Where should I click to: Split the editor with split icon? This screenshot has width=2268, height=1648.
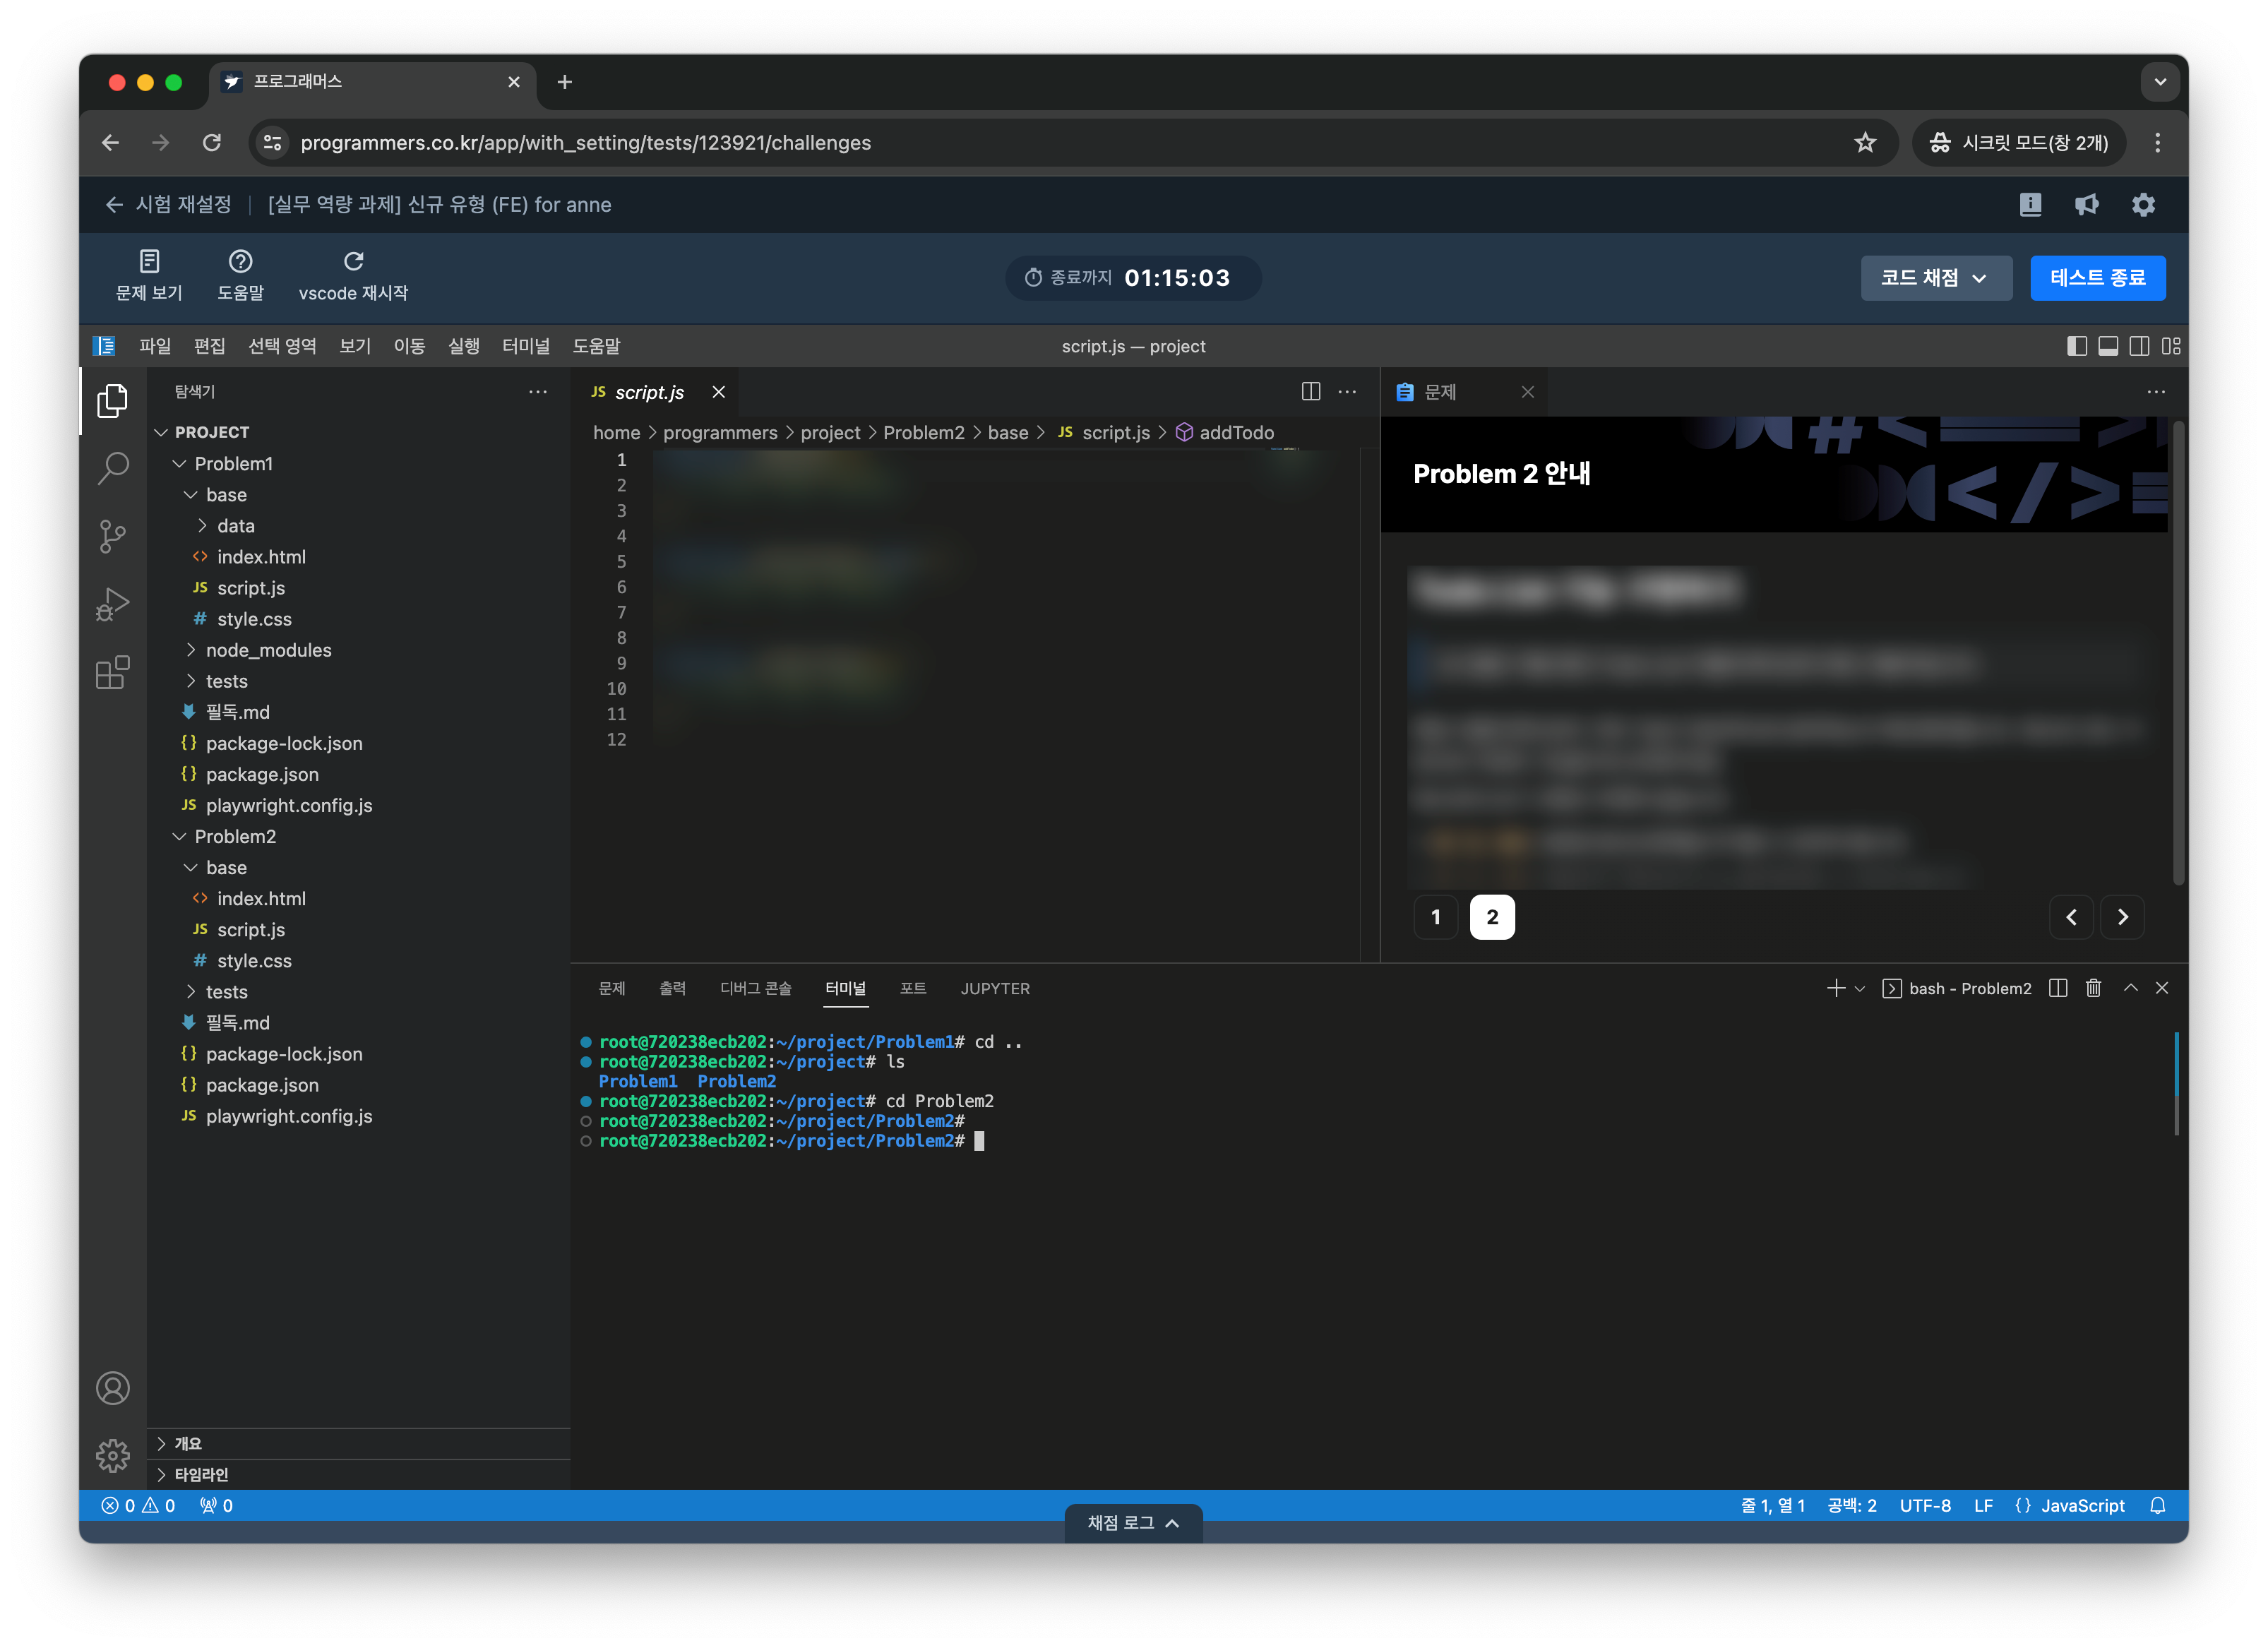1310,392
